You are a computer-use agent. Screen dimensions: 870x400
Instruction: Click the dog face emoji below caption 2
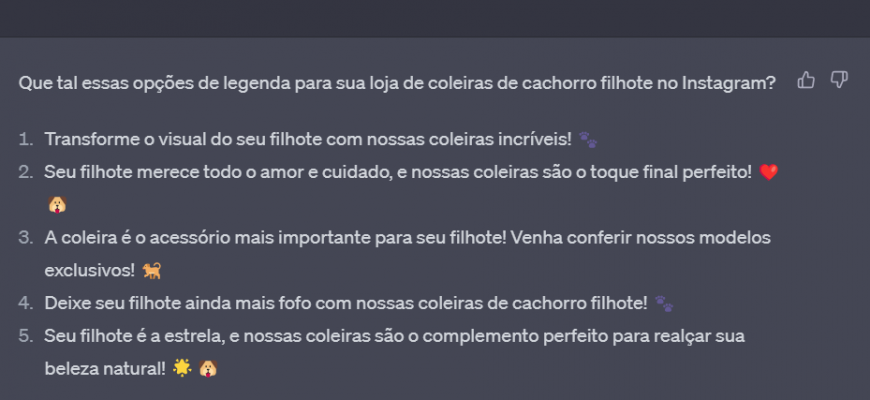(x=57, y=205)
